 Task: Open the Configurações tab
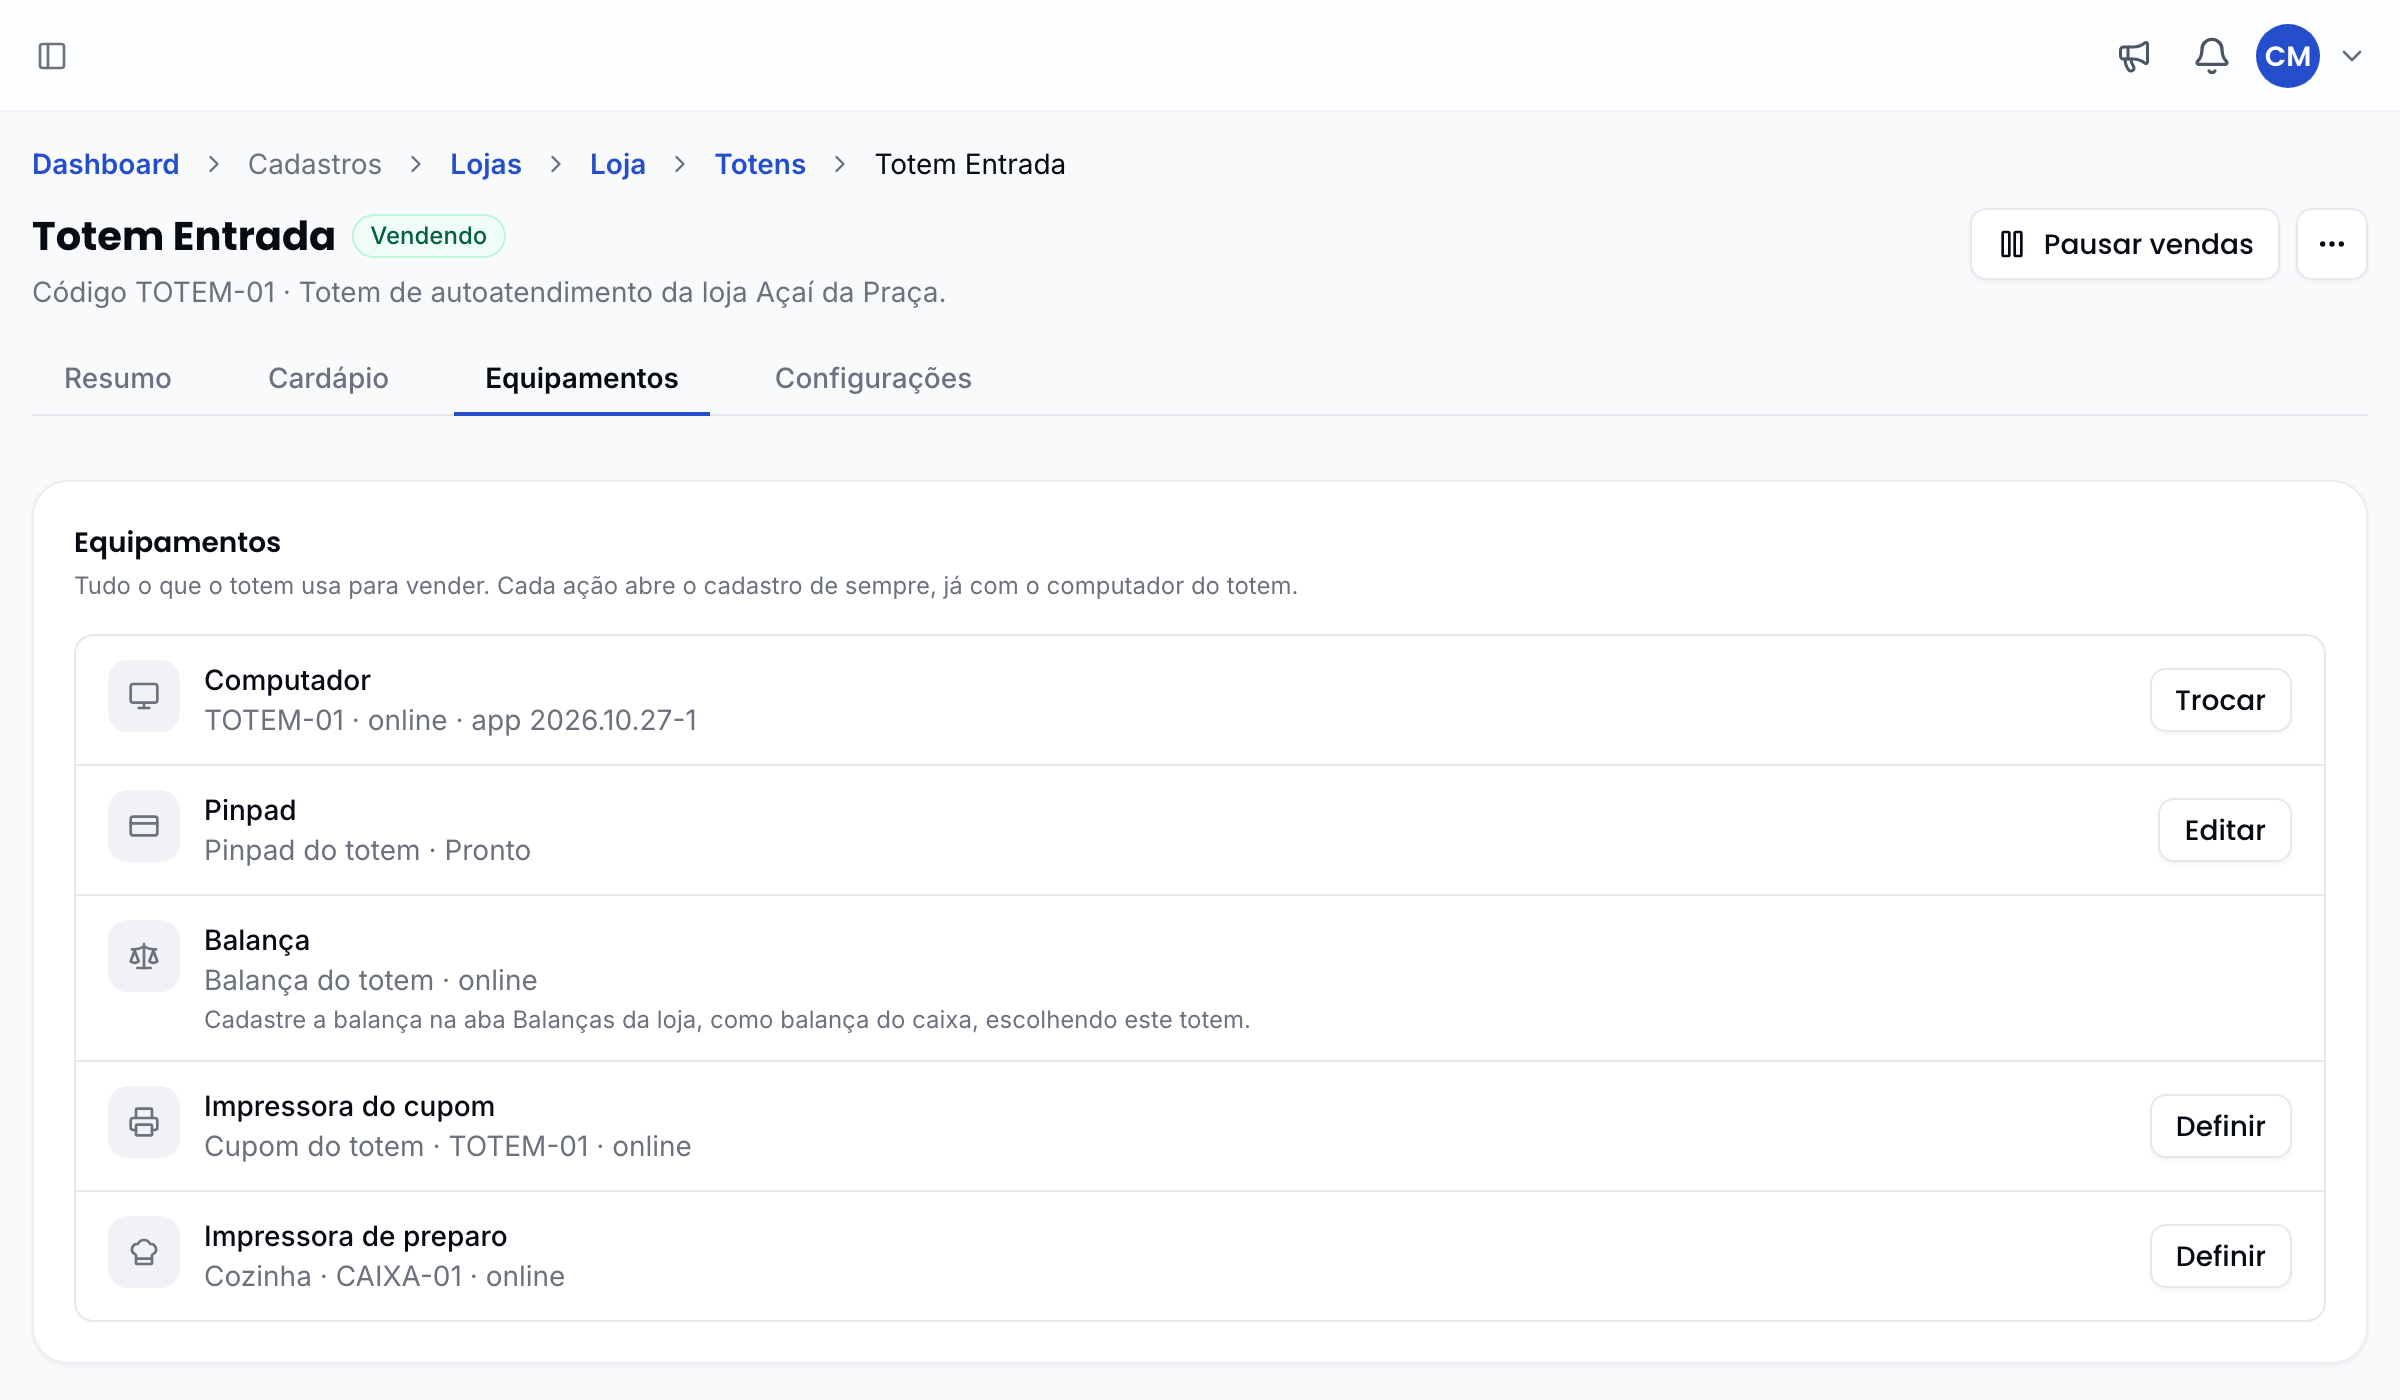click(873, 378)
